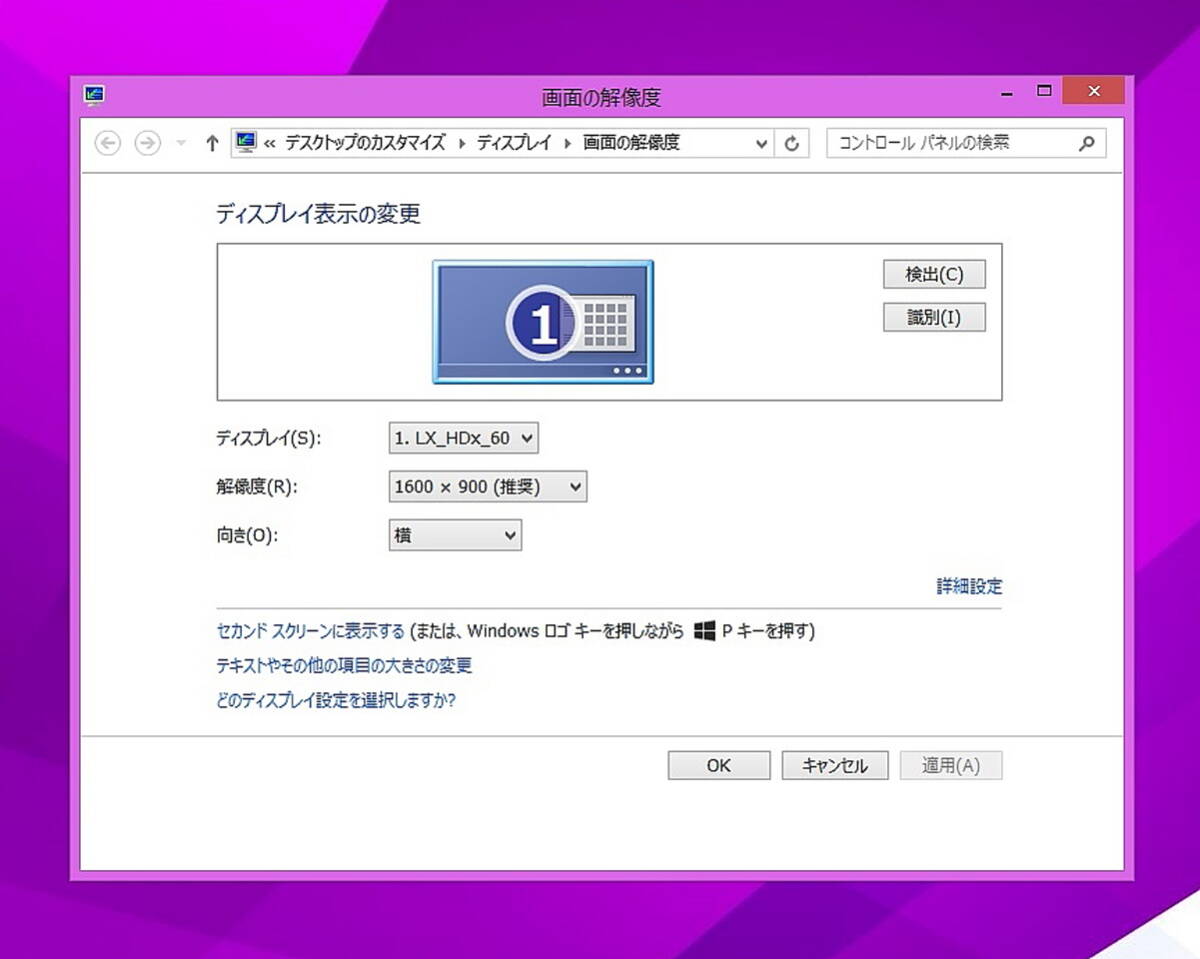This screenshot has width=1200, height=959.
Task: Click the Windows logo icon in the hint text
Action: pyautogui.click(x=704, y=631)
